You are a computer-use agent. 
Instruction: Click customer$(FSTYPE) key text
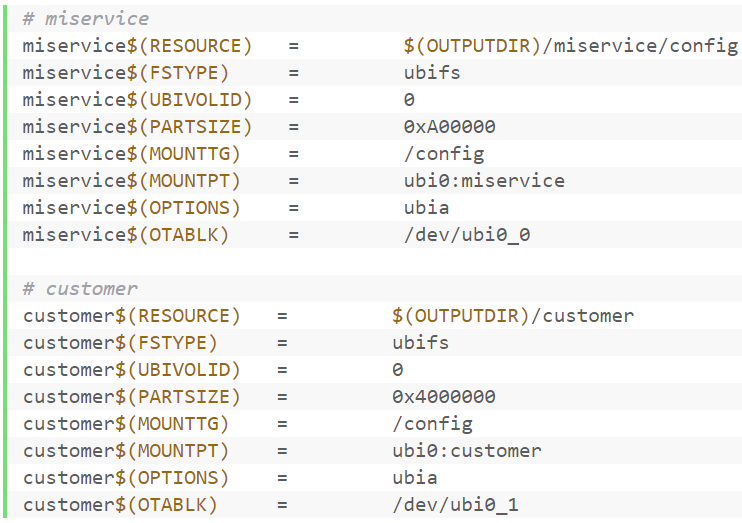(120, 343)
